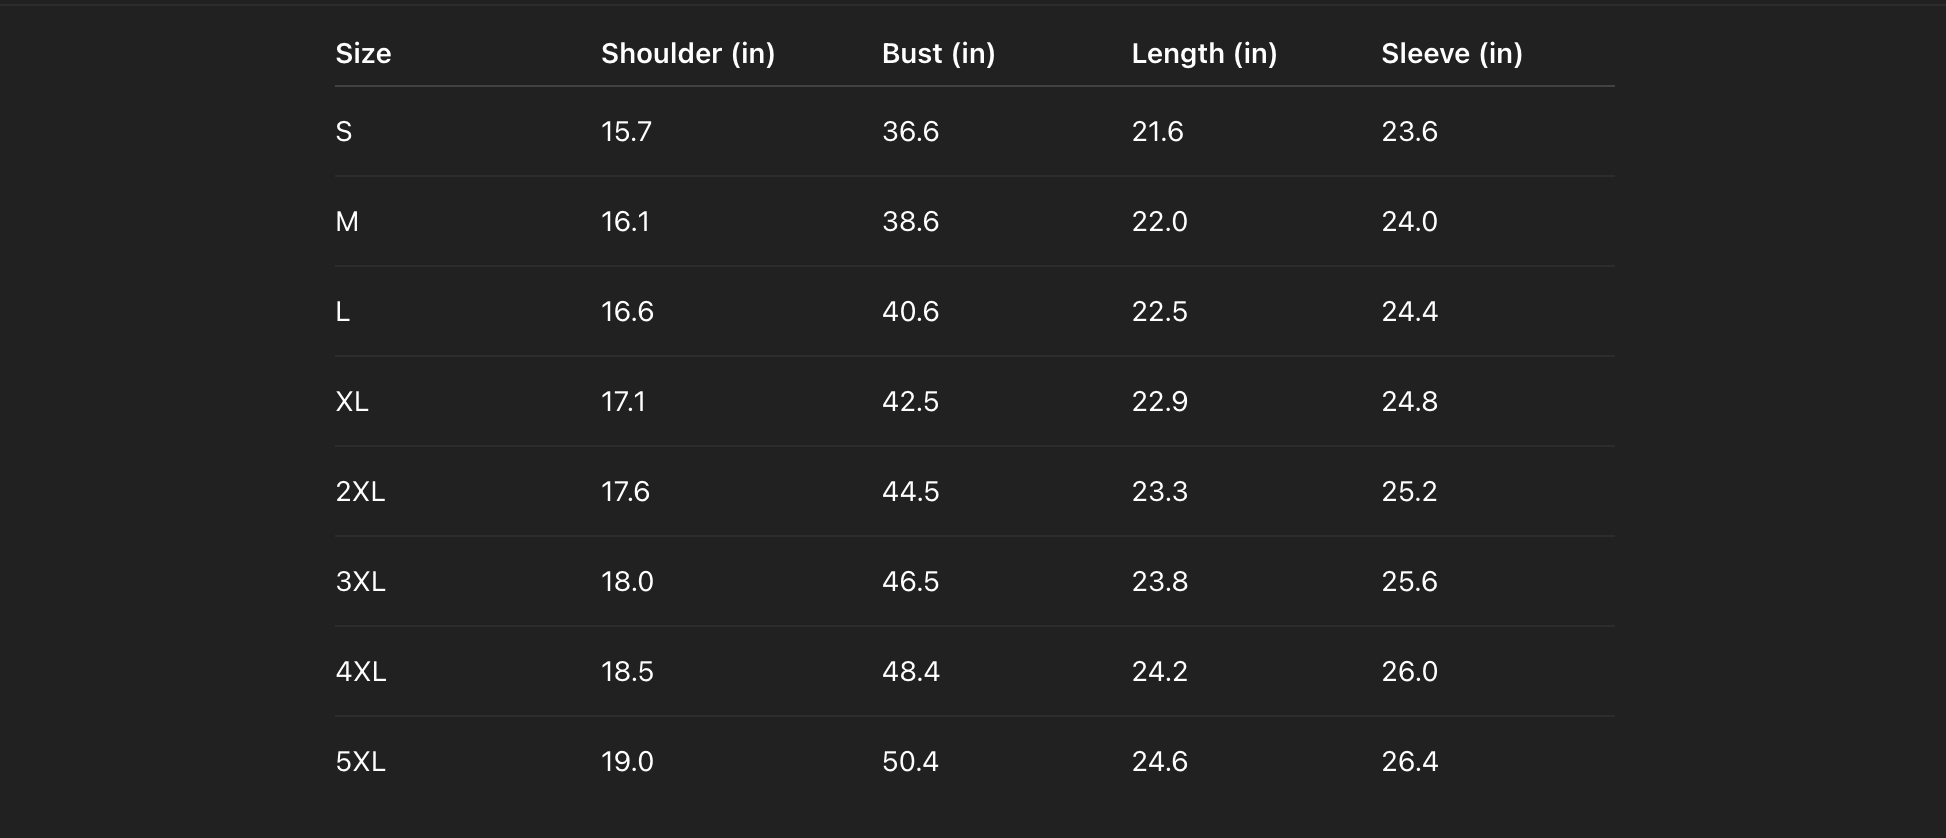Click the 44.5 bust value for 2XL
Viewport: 1946px width, 838px height.
[910, 492]
